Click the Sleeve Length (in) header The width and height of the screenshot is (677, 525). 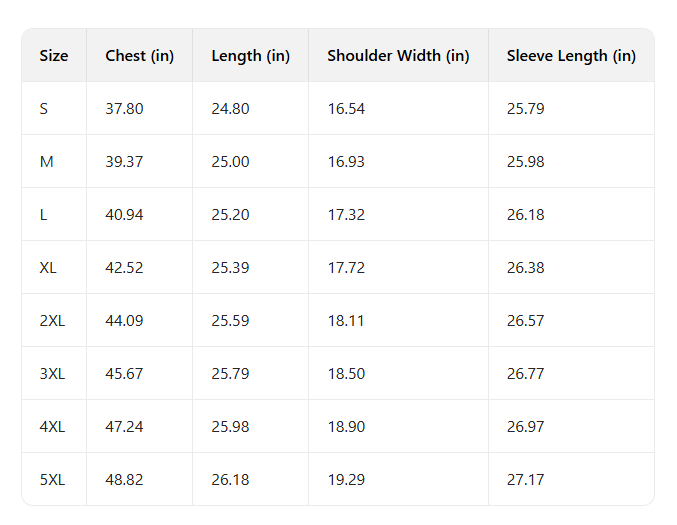pos(571,56)
